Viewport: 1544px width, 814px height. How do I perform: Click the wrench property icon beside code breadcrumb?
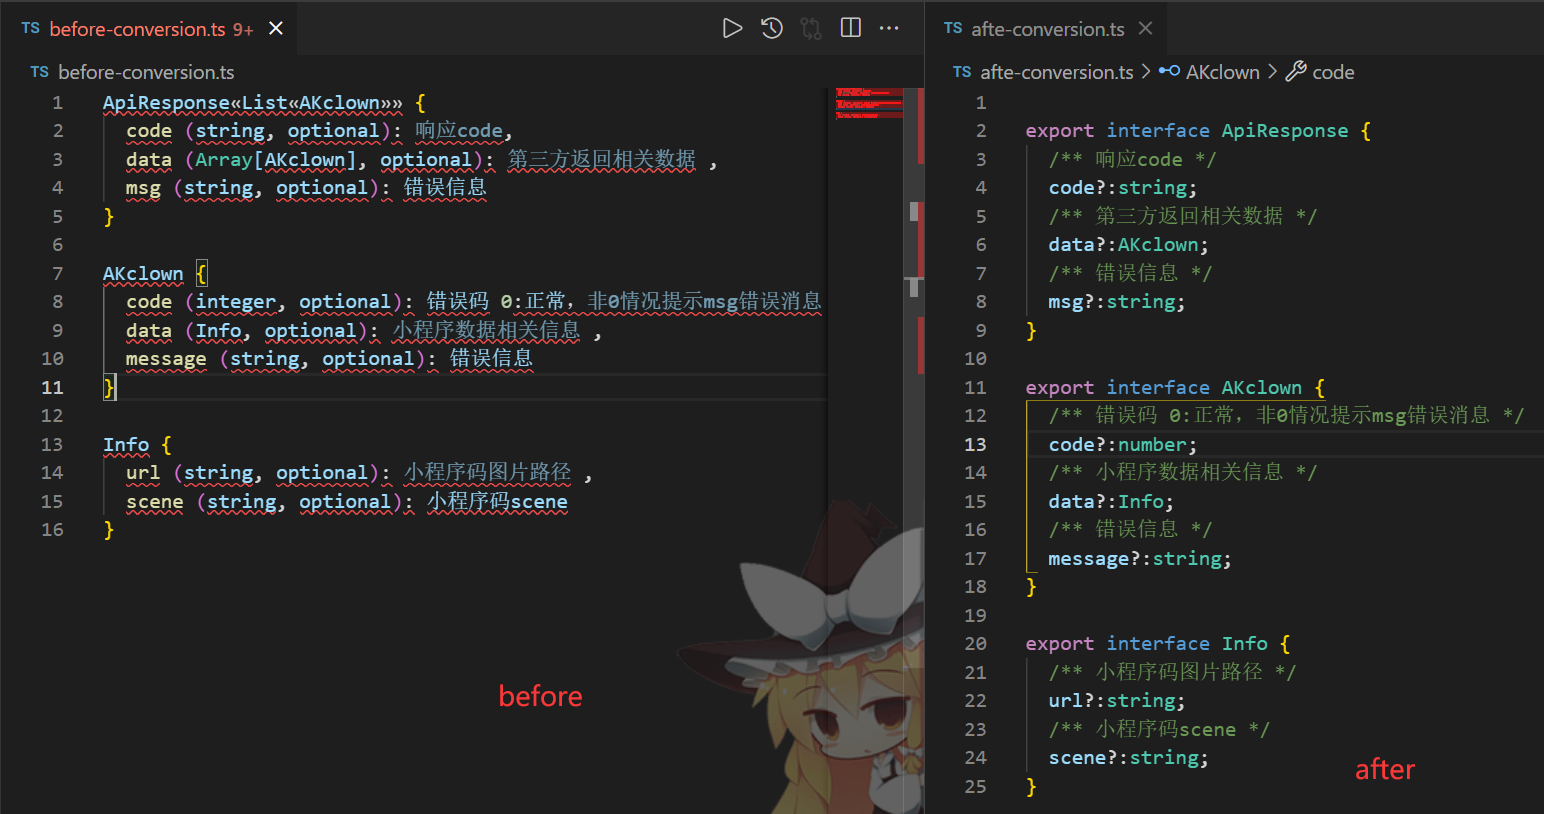click(x=1296, y=71)
